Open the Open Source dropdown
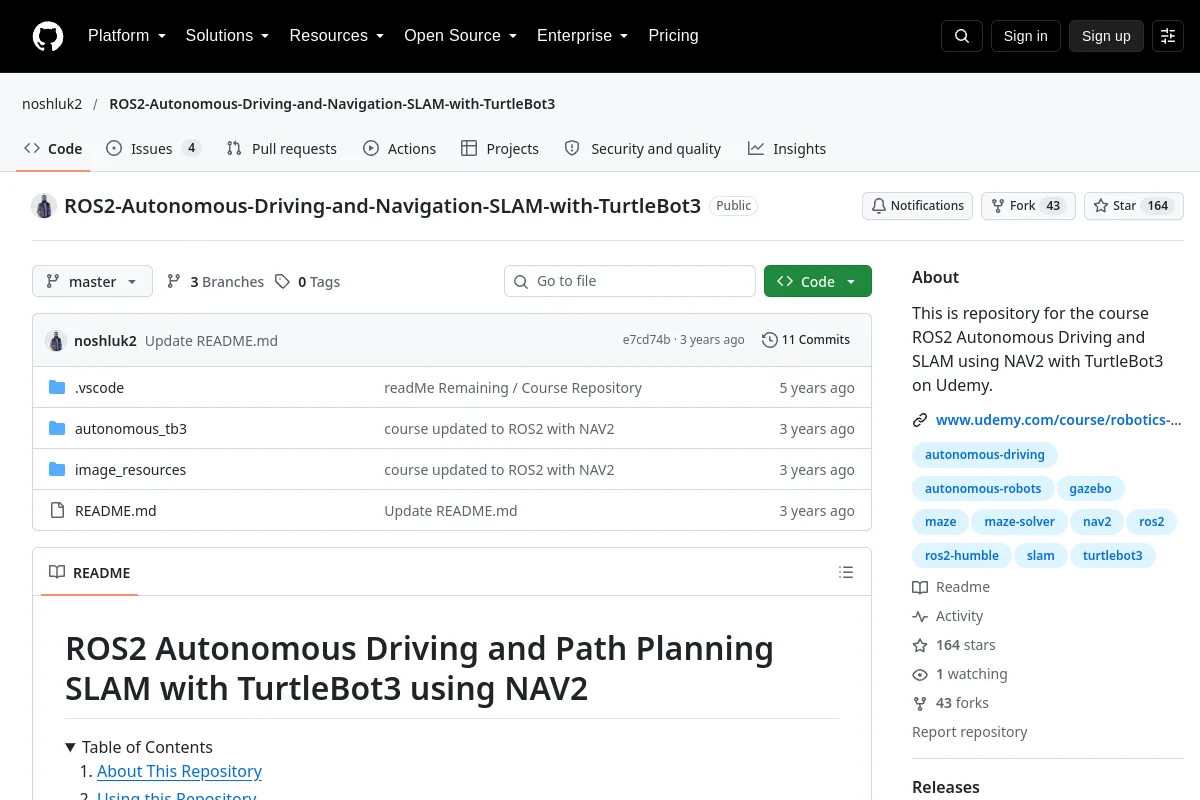The height and width of the screenshot is (800, 1200). click(460, 36)
